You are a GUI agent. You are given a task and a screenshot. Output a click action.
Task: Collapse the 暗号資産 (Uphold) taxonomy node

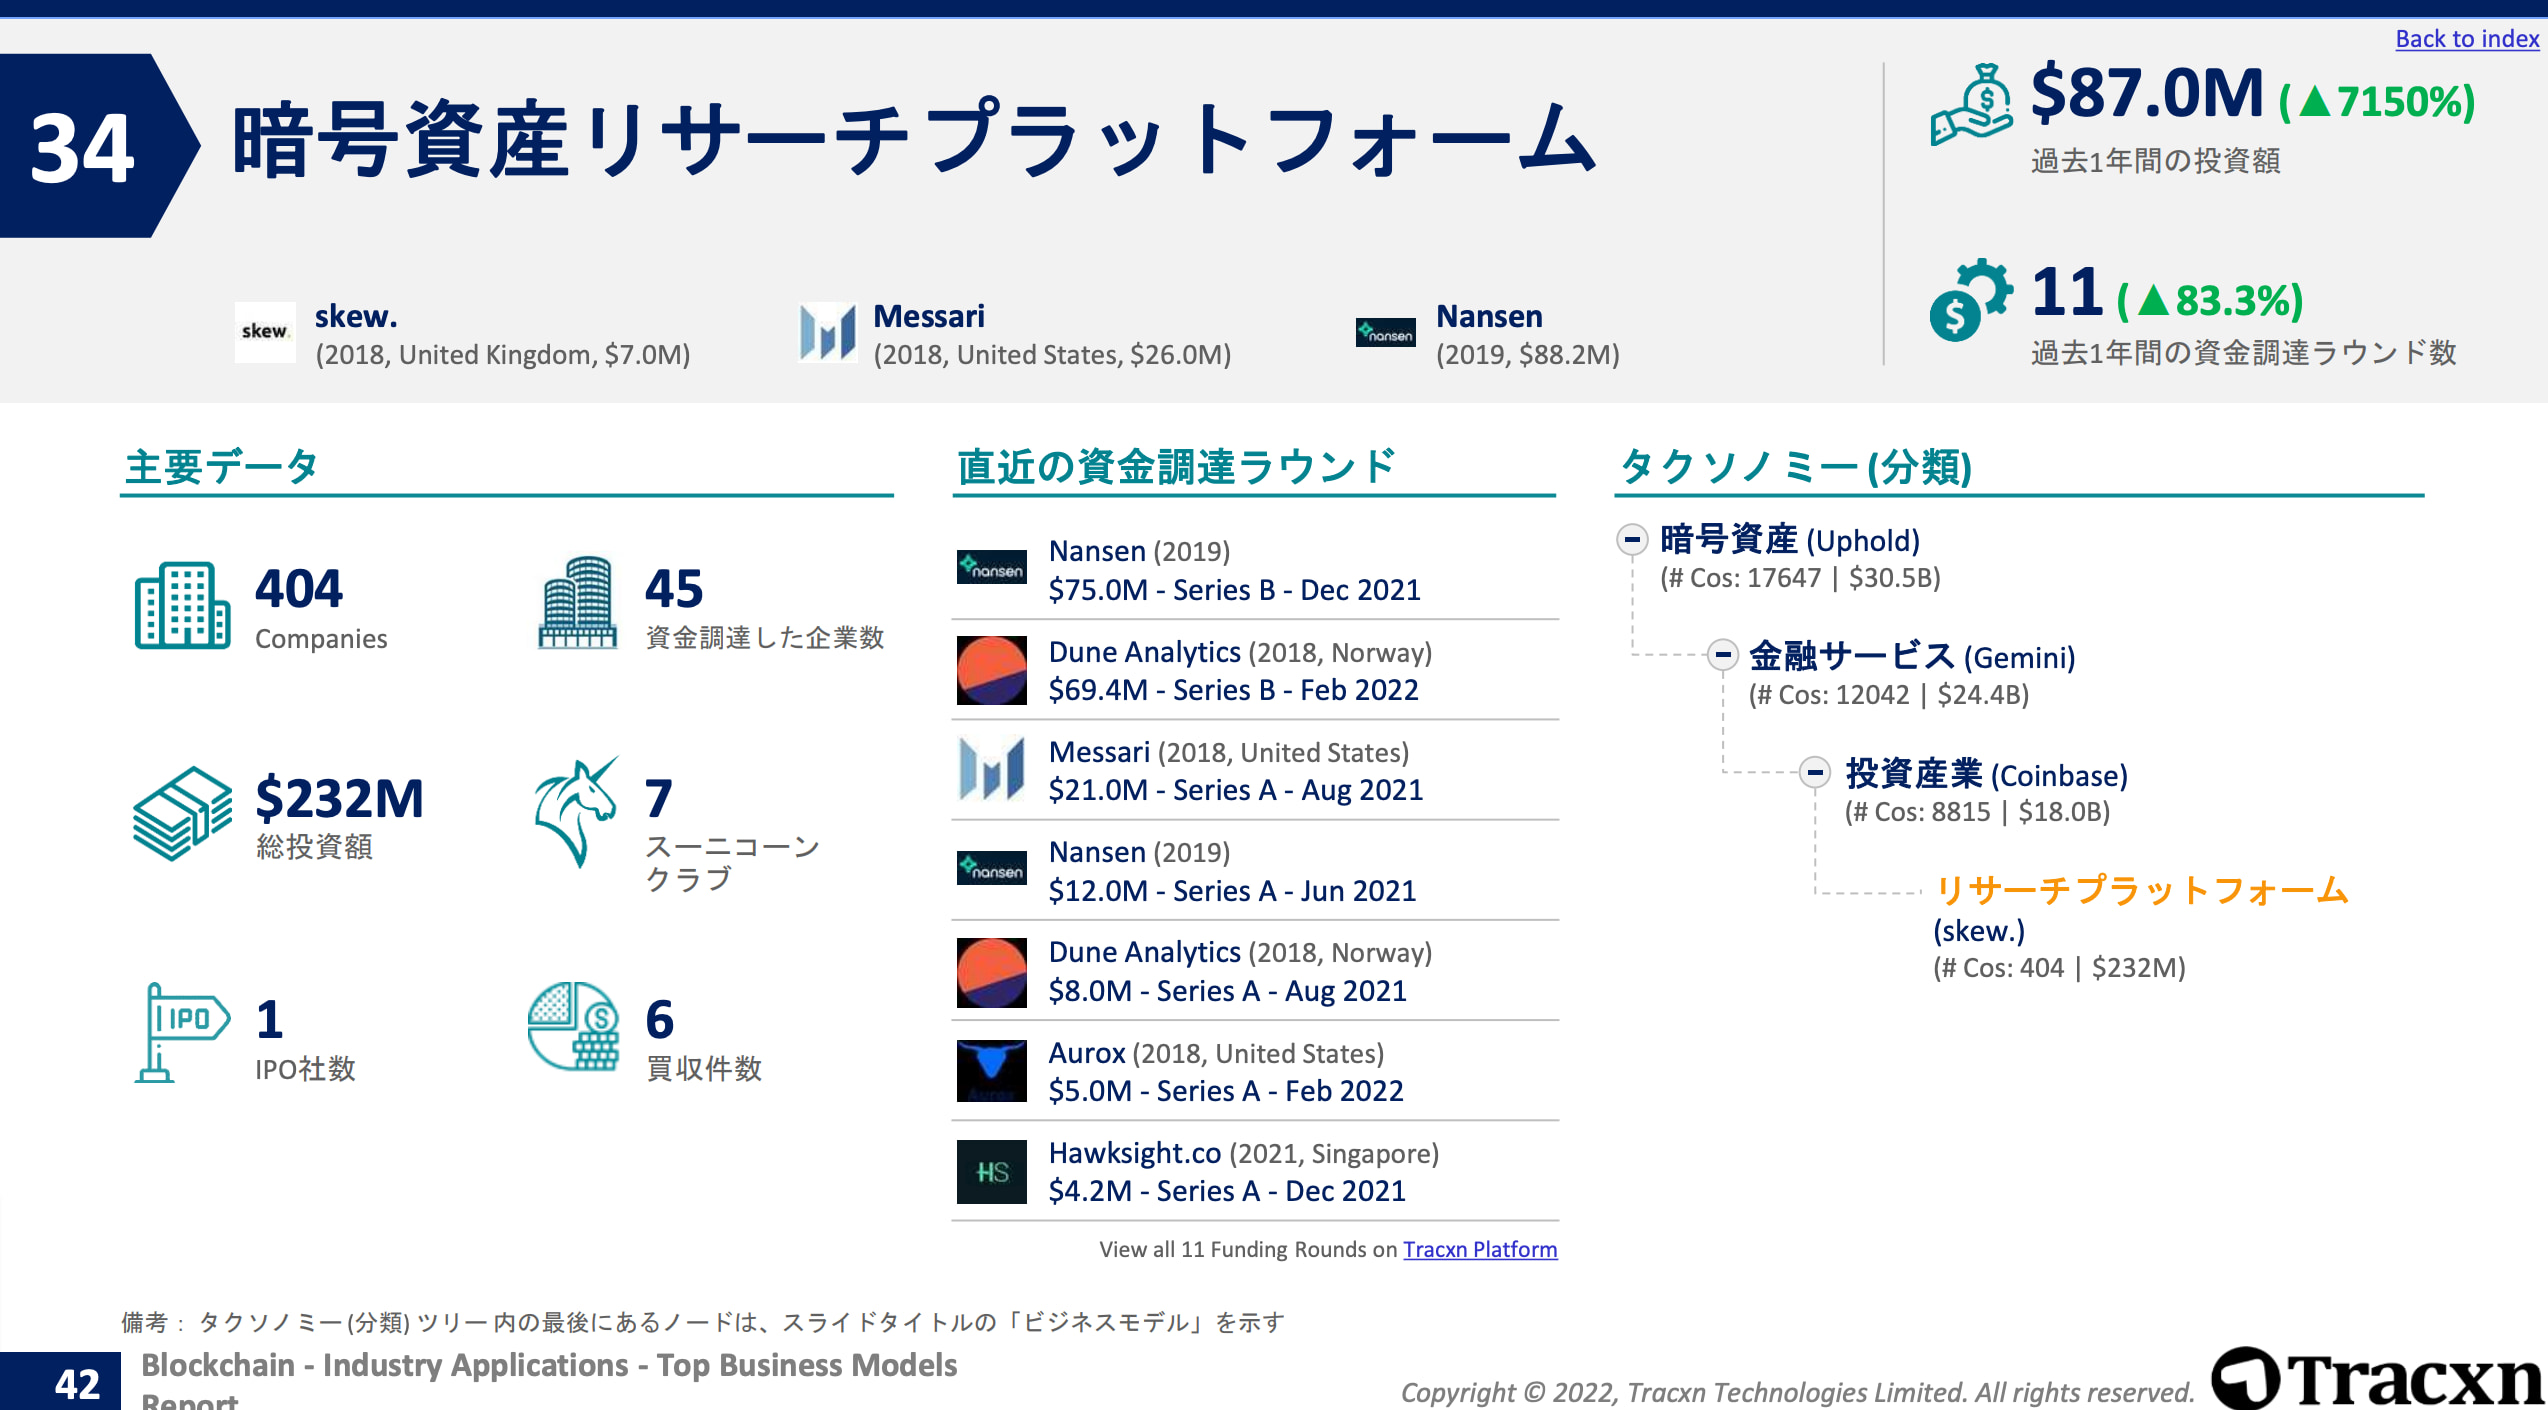tap(1633, 541)
